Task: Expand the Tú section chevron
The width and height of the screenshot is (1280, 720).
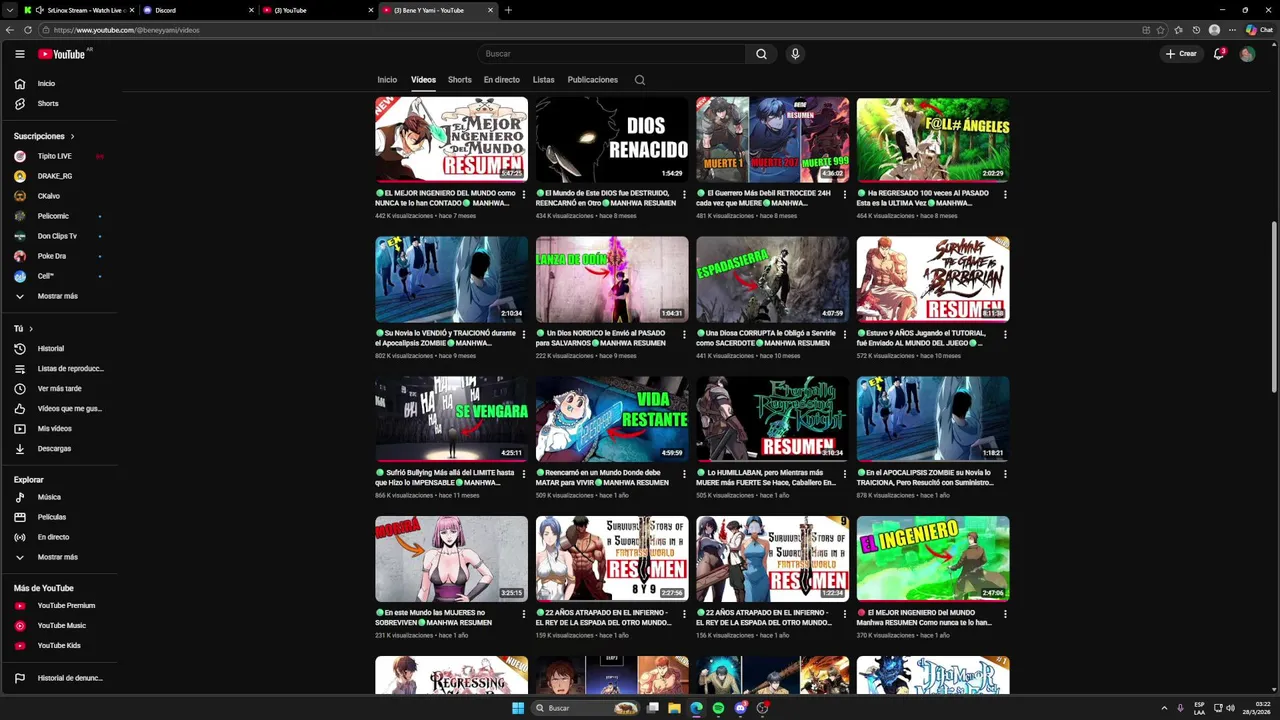Action: 31,329
